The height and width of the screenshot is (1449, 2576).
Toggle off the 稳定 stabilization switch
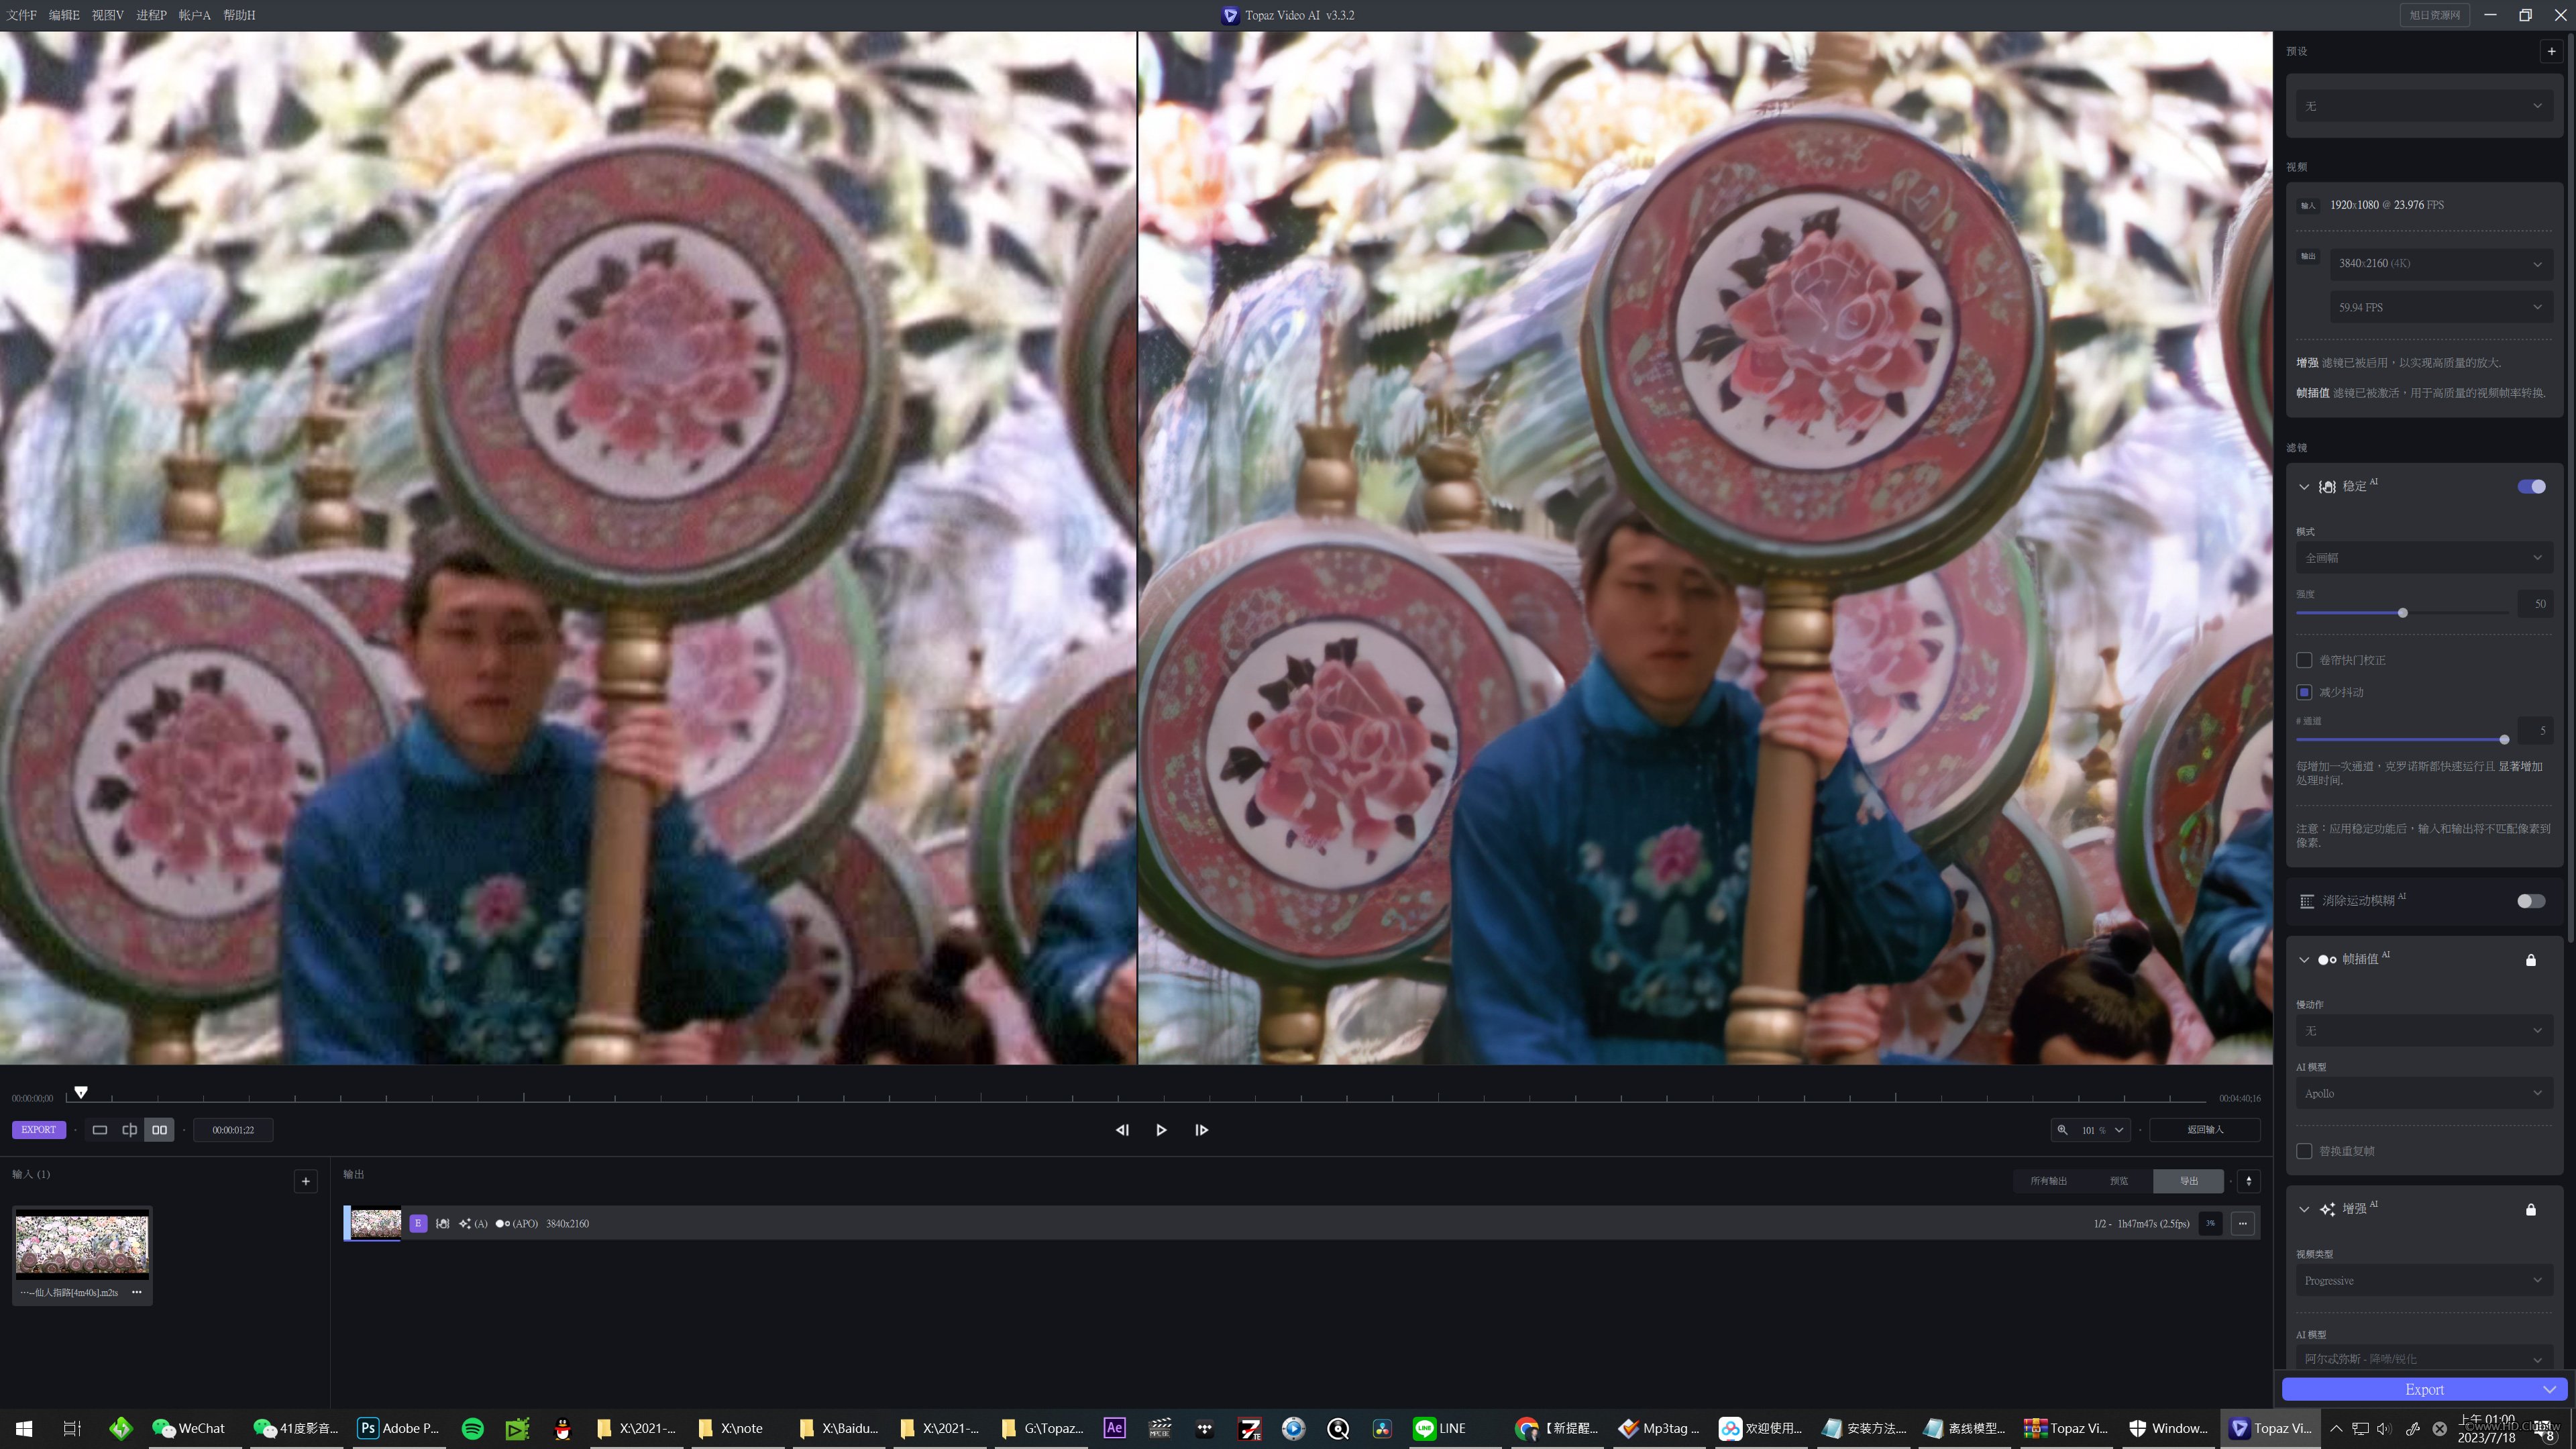click(x=2531, y=486)
